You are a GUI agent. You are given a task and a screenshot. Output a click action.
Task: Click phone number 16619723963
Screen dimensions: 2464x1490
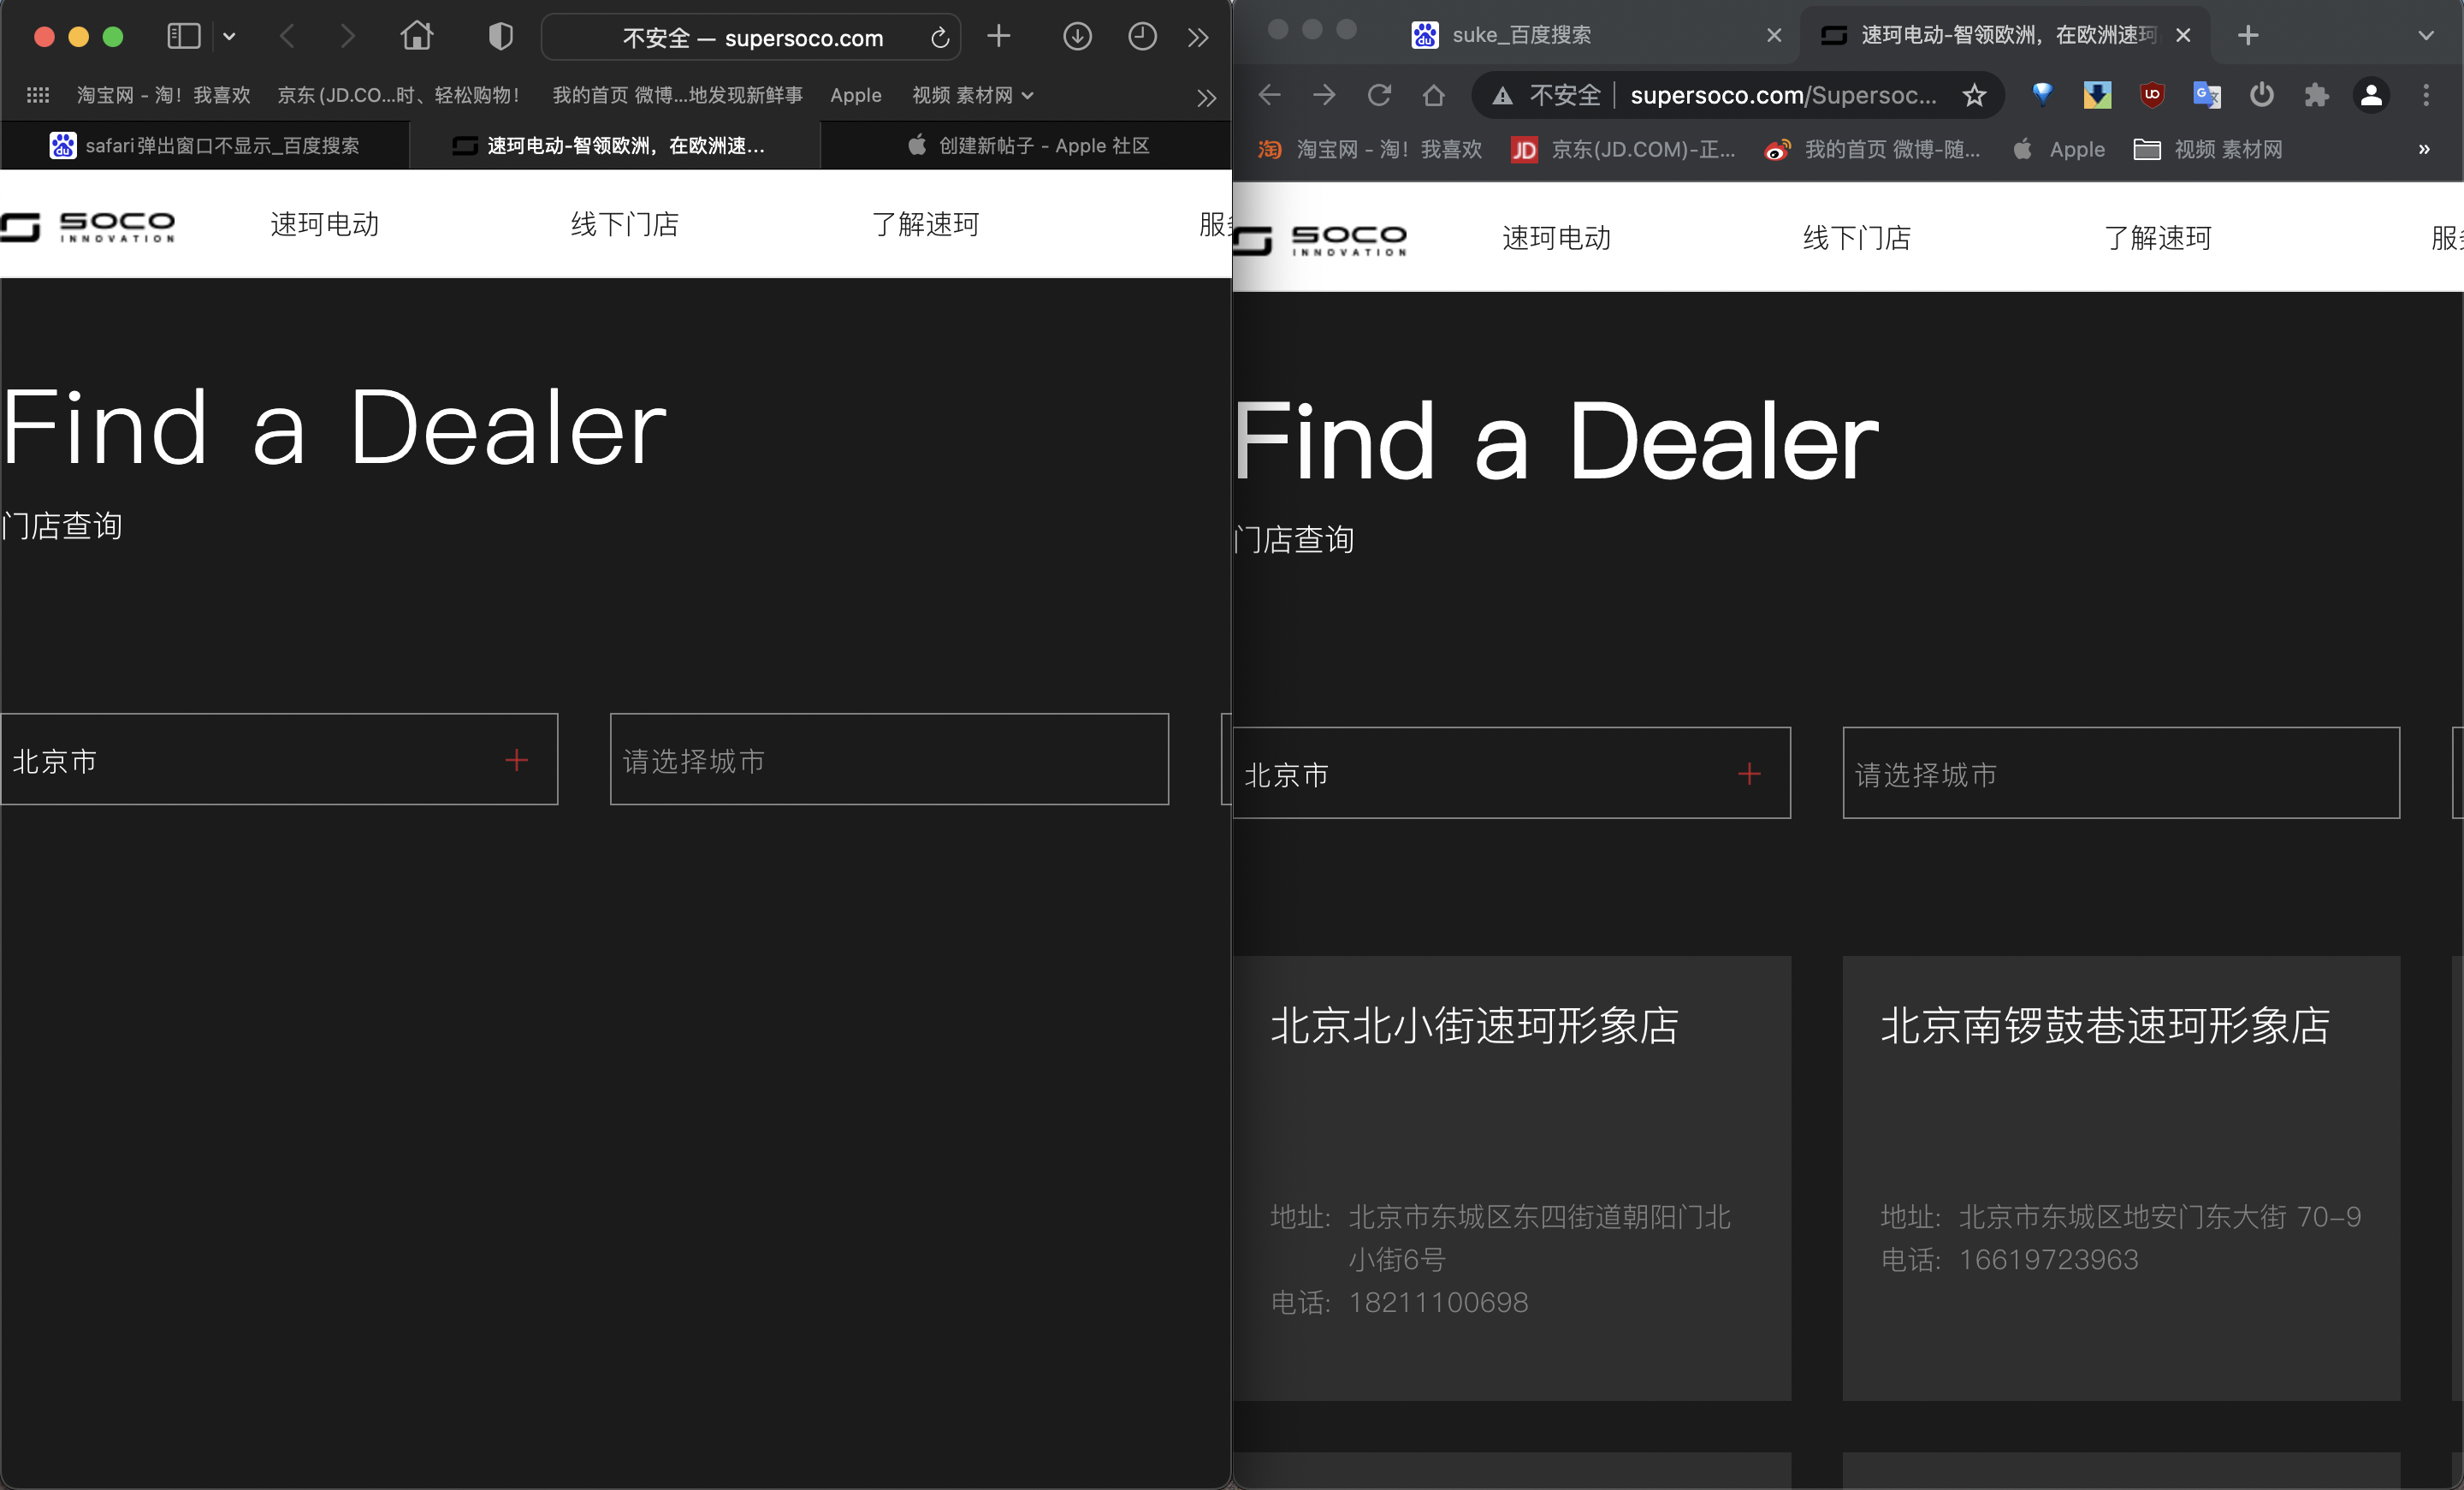2048,1259
